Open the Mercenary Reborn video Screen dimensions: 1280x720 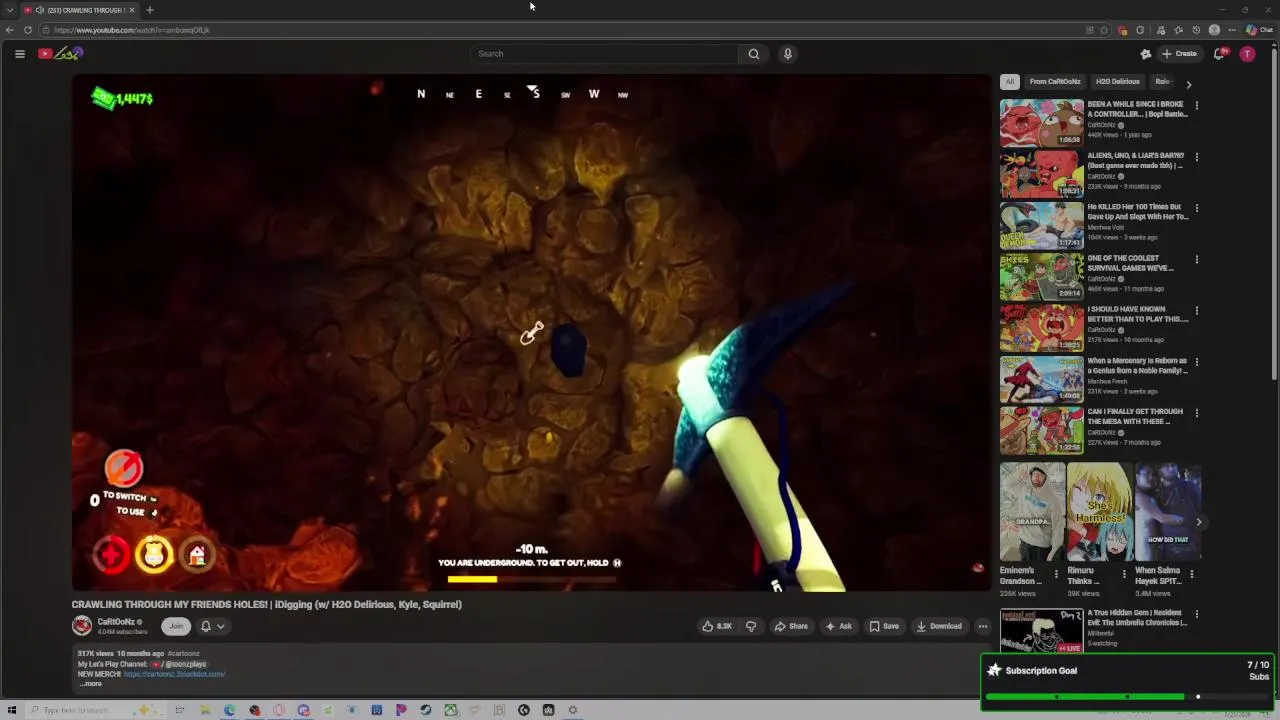[1042, 379]
